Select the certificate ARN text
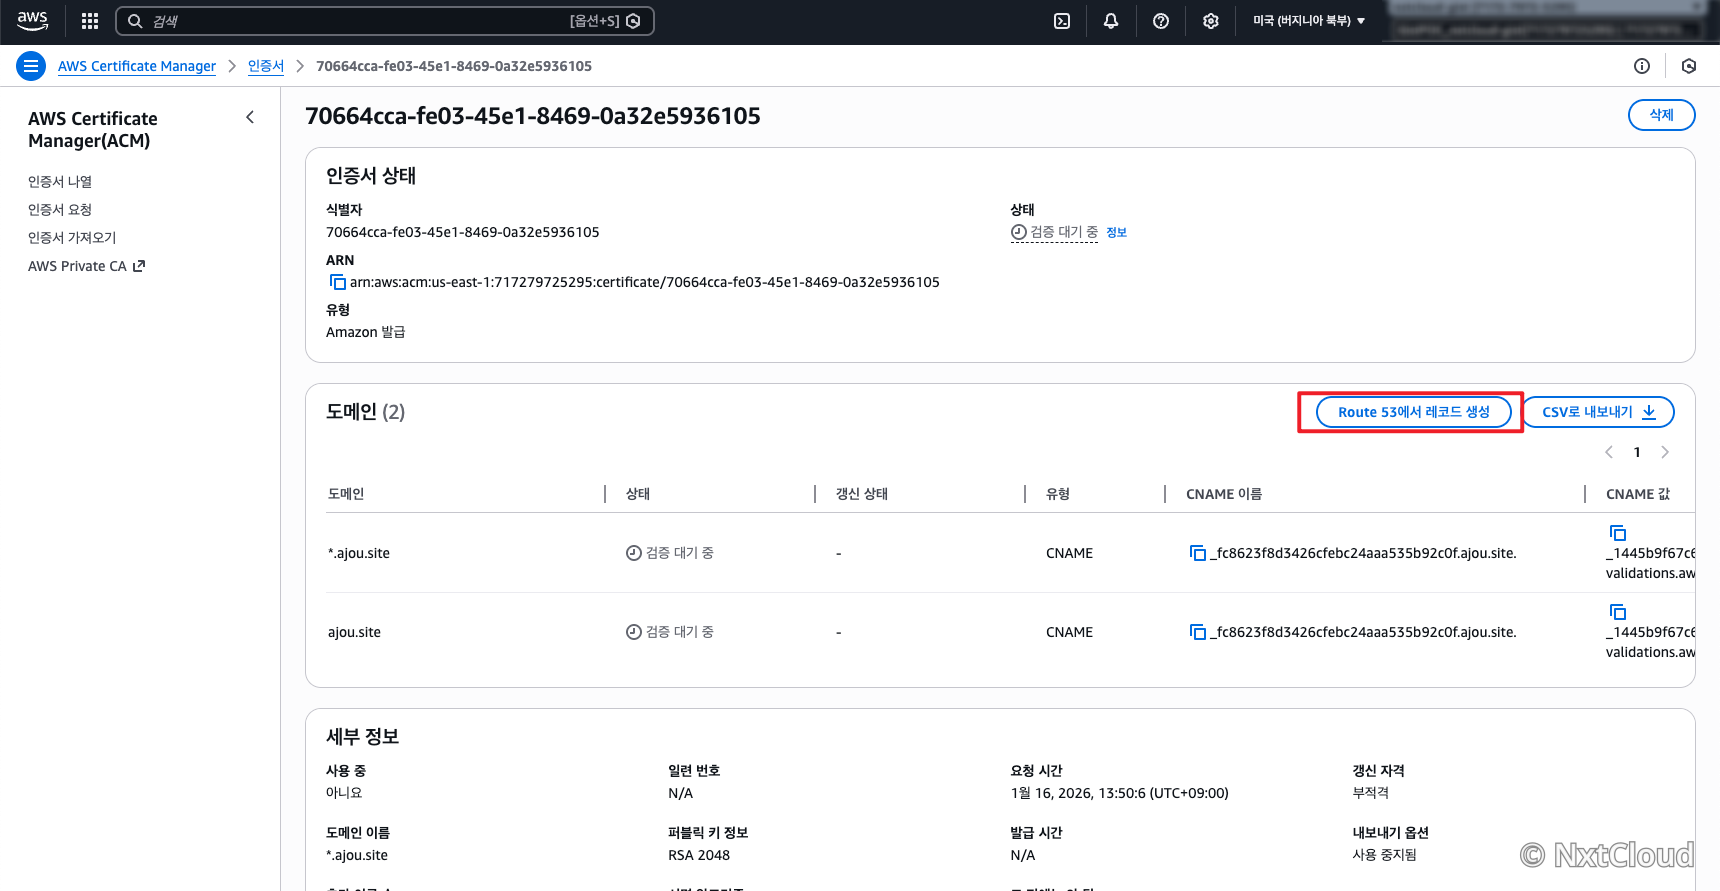This screenshot has width=1720, height=891. (x=645, y=282)
